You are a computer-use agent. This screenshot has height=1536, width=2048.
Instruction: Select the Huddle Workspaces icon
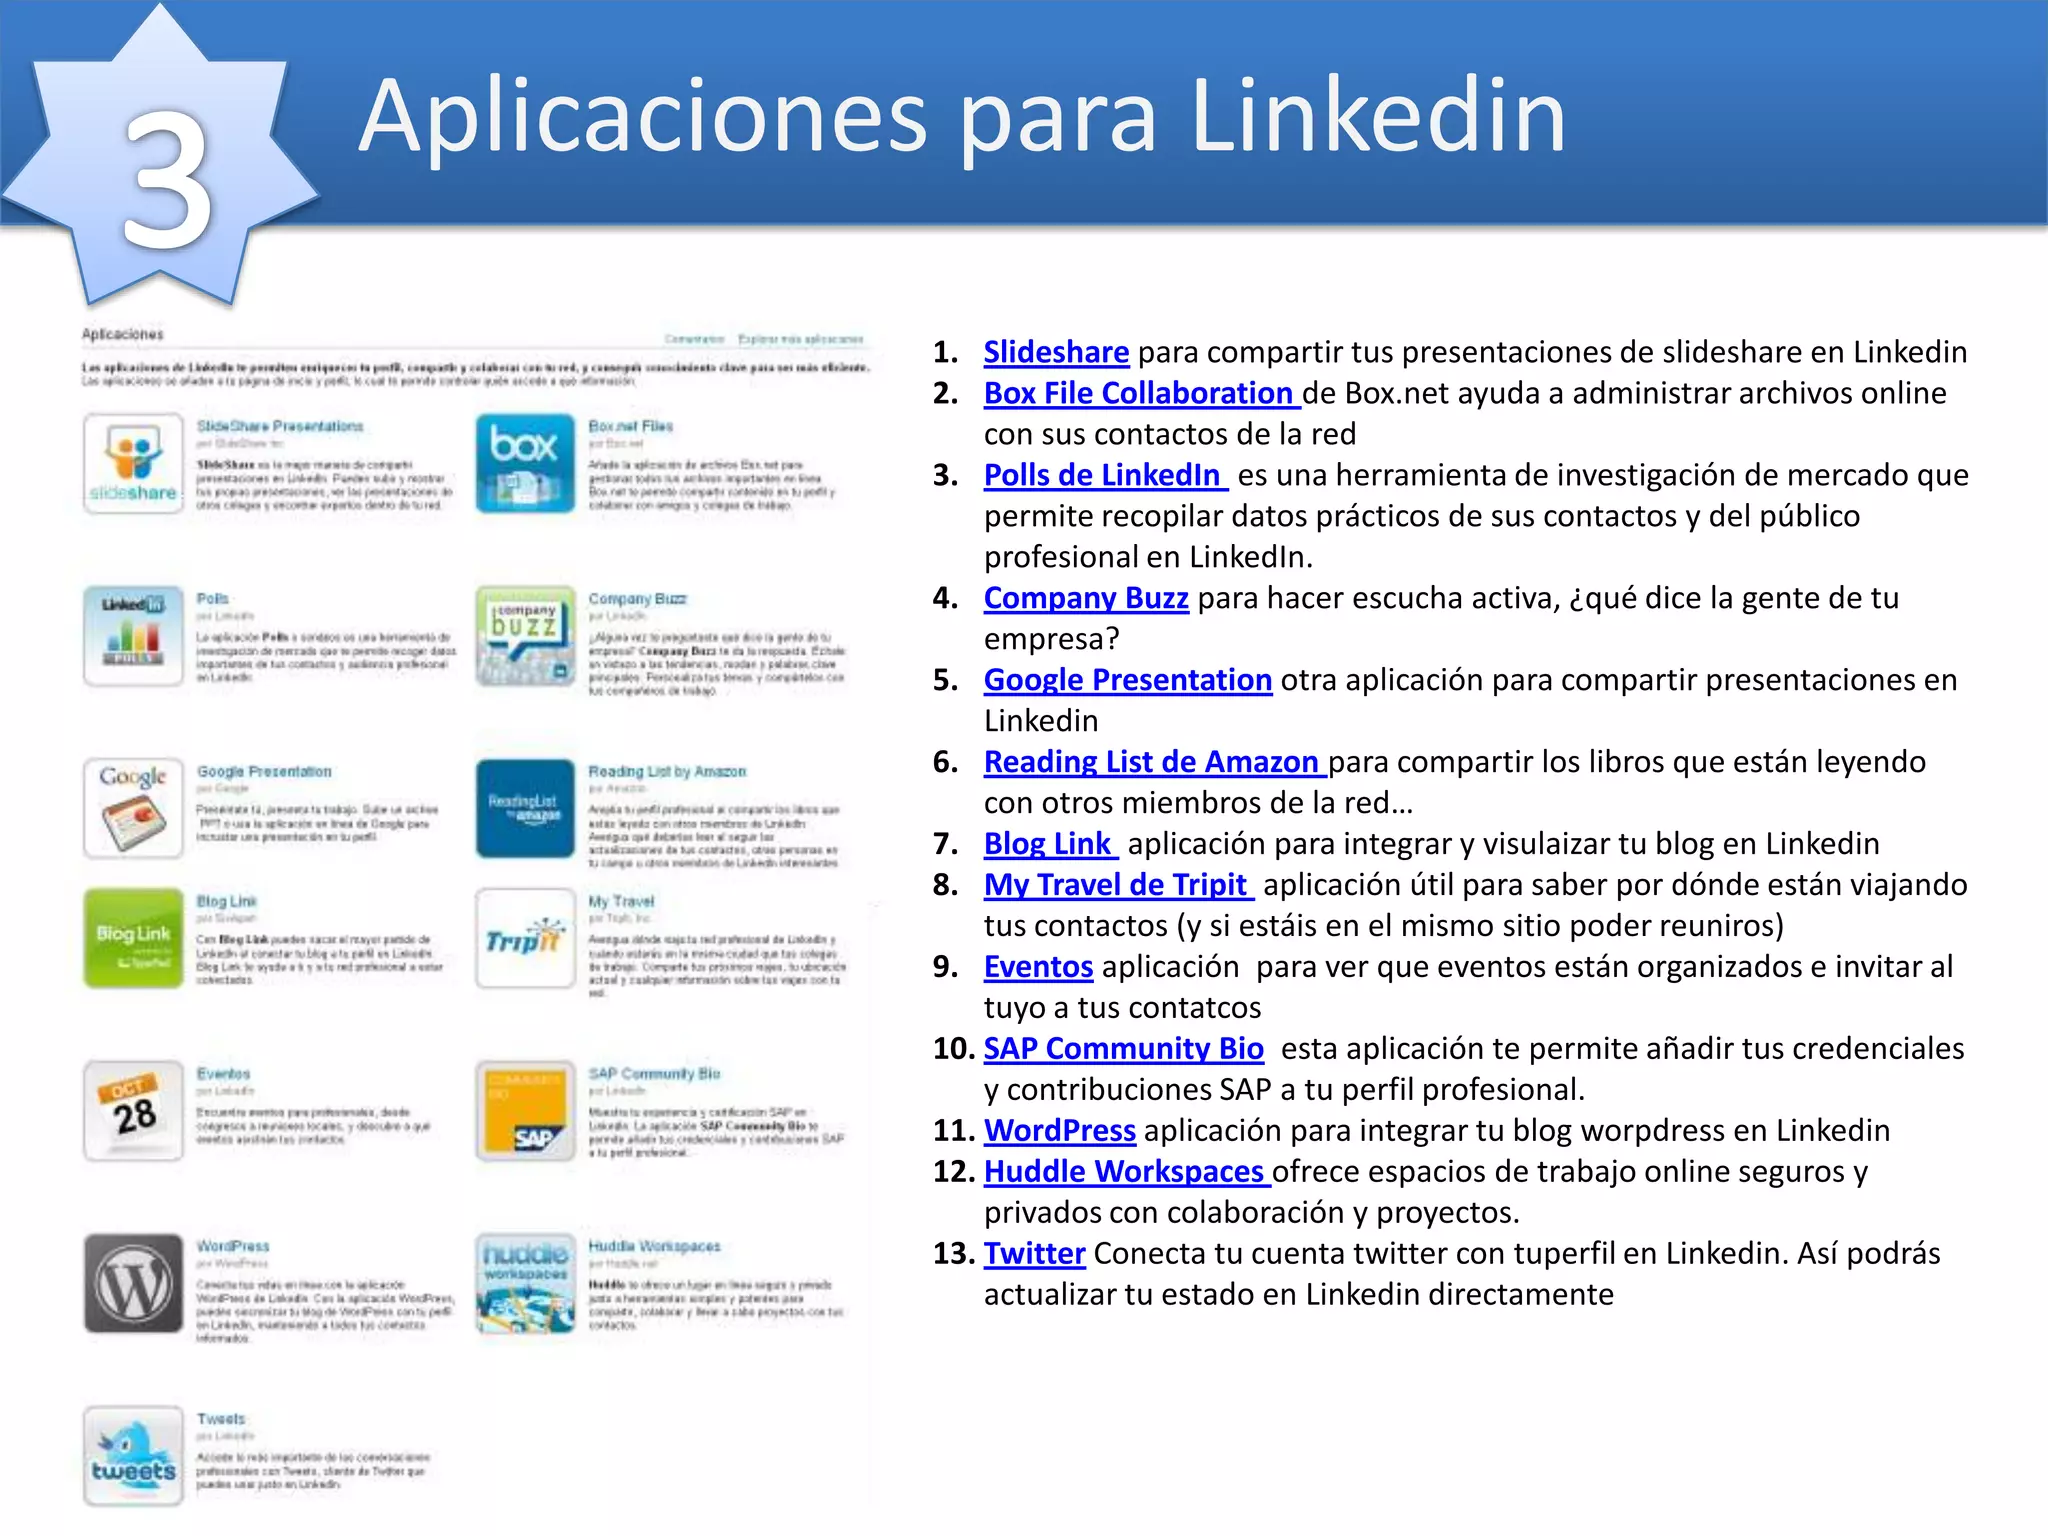(525, 1283)
